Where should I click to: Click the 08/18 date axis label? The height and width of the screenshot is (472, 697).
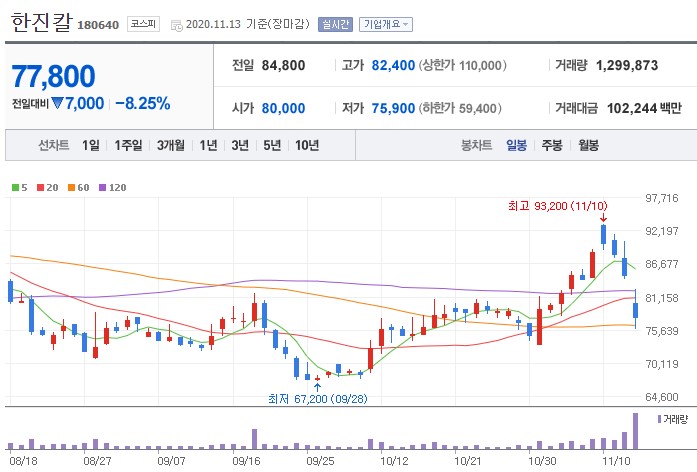[24, 461]
